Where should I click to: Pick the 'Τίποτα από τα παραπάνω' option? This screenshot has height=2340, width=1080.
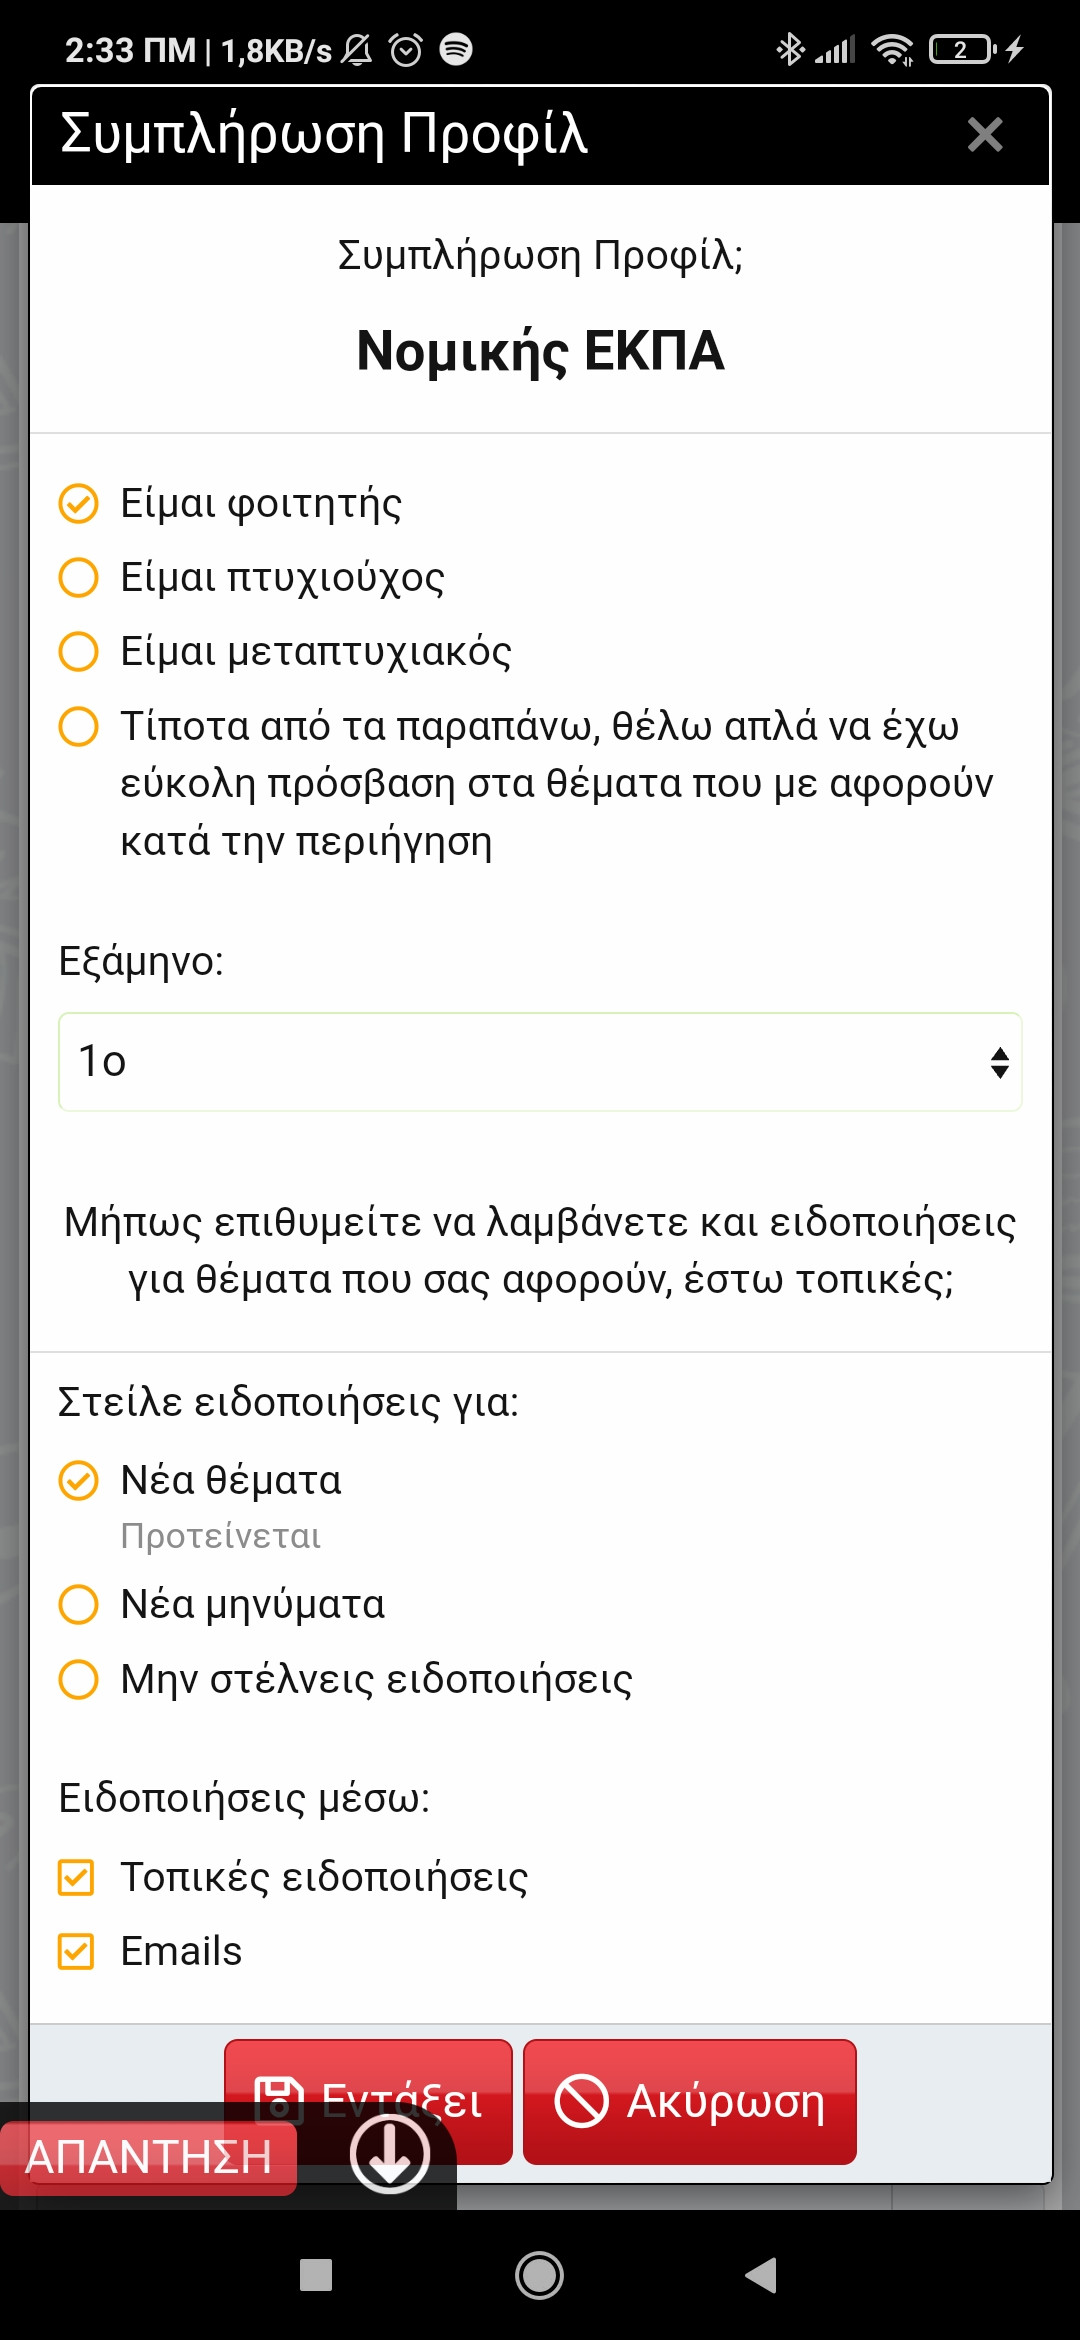coord(79,727)
